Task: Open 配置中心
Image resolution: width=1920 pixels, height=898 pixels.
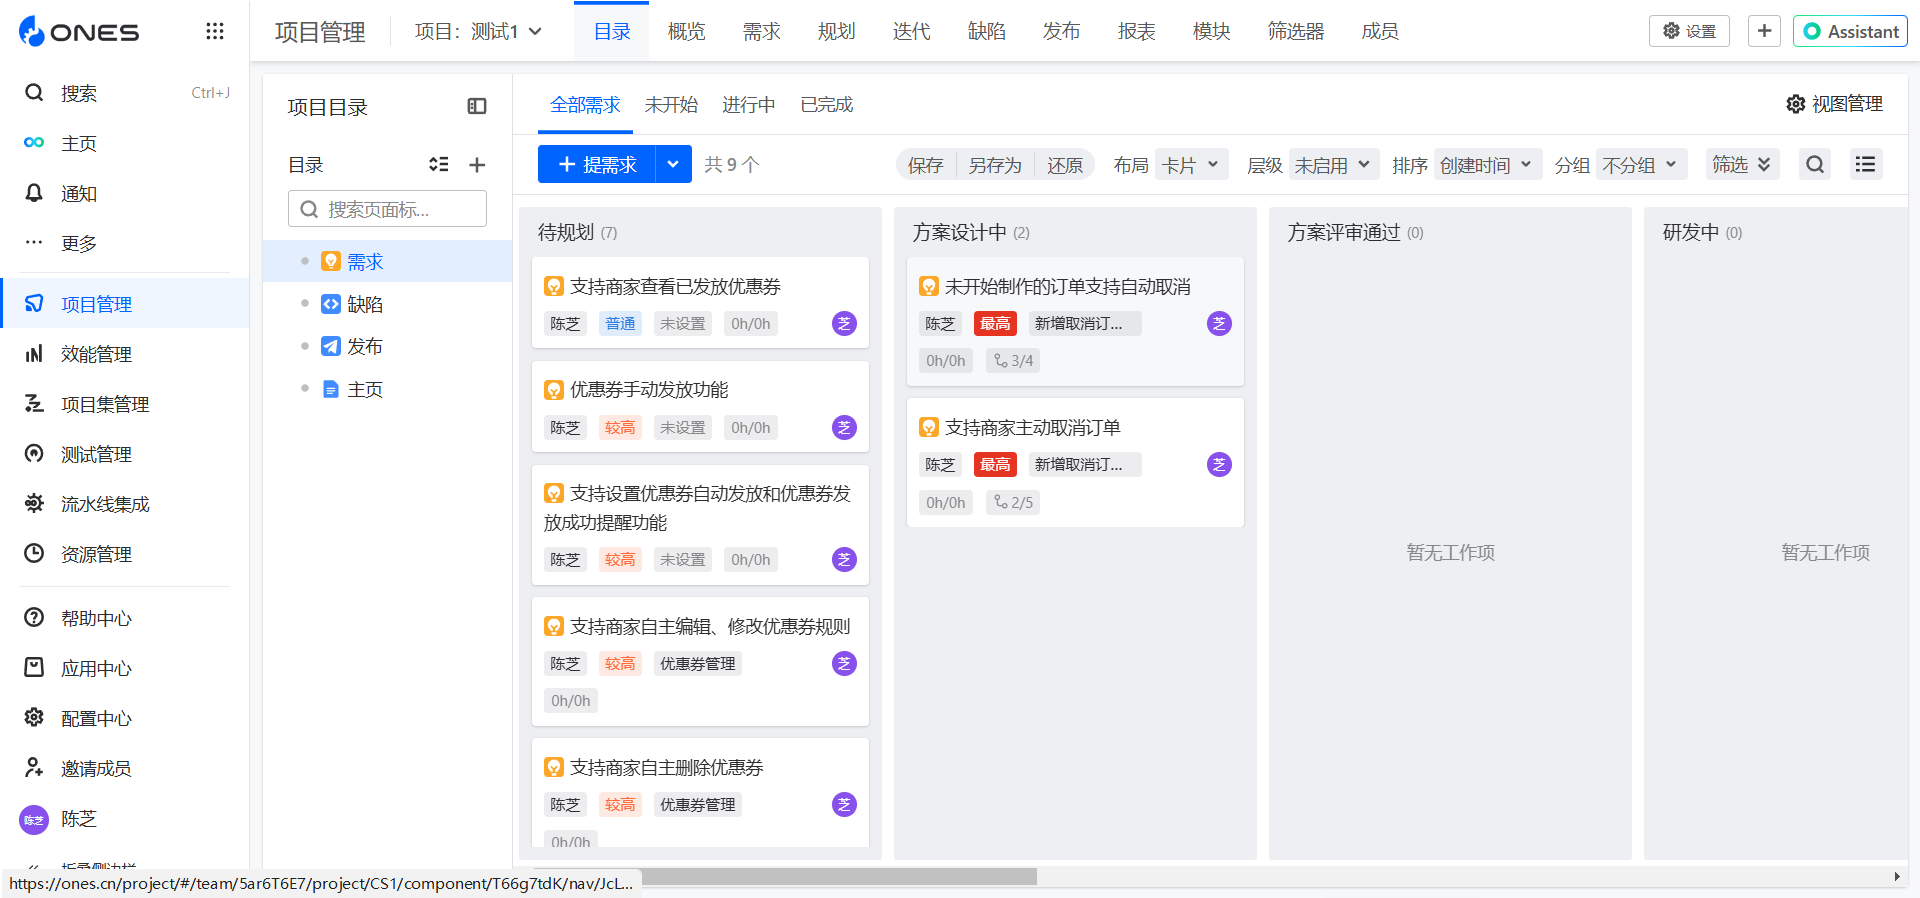Action: click(x=125, y=718)
